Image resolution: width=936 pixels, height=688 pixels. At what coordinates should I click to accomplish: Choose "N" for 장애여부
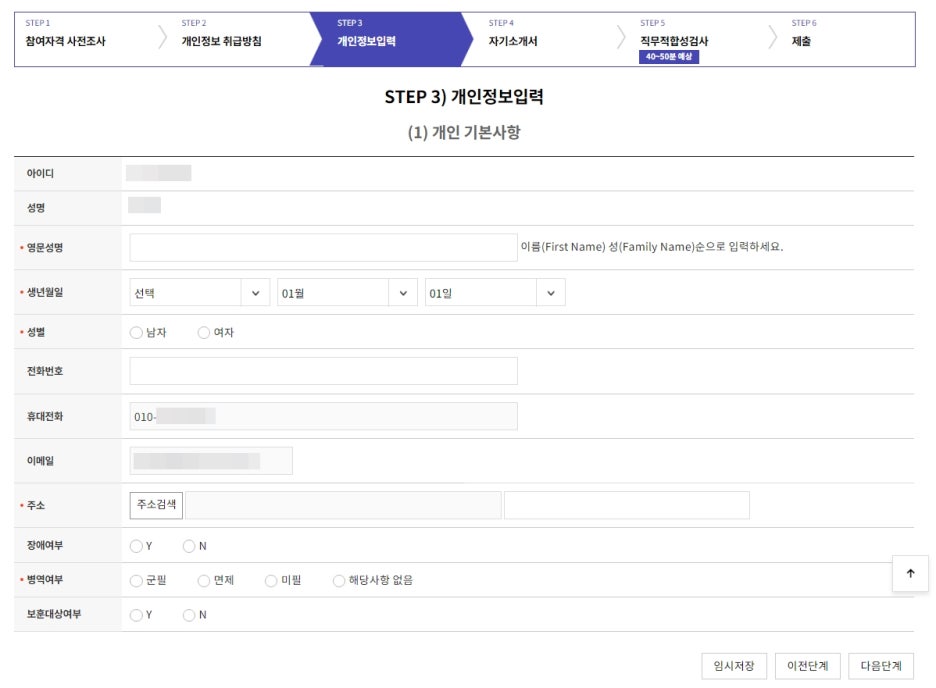[x=190, y=547]
